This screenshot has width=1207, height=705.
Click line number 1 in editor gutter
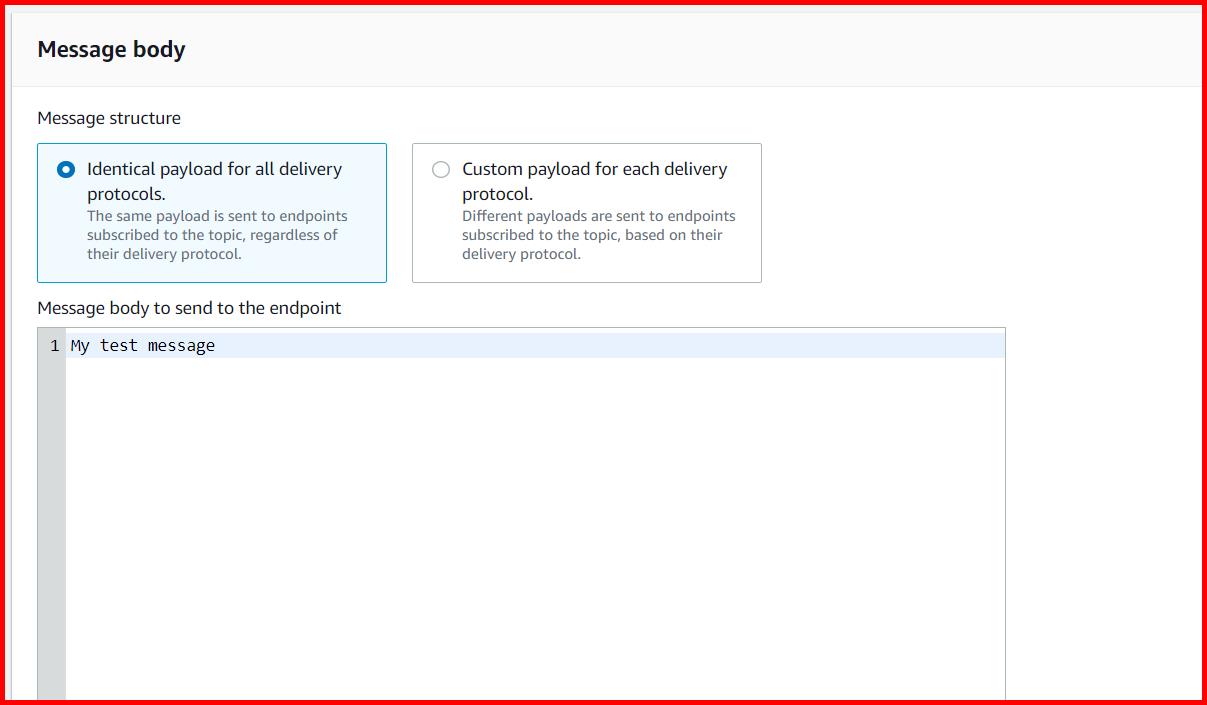54,346
